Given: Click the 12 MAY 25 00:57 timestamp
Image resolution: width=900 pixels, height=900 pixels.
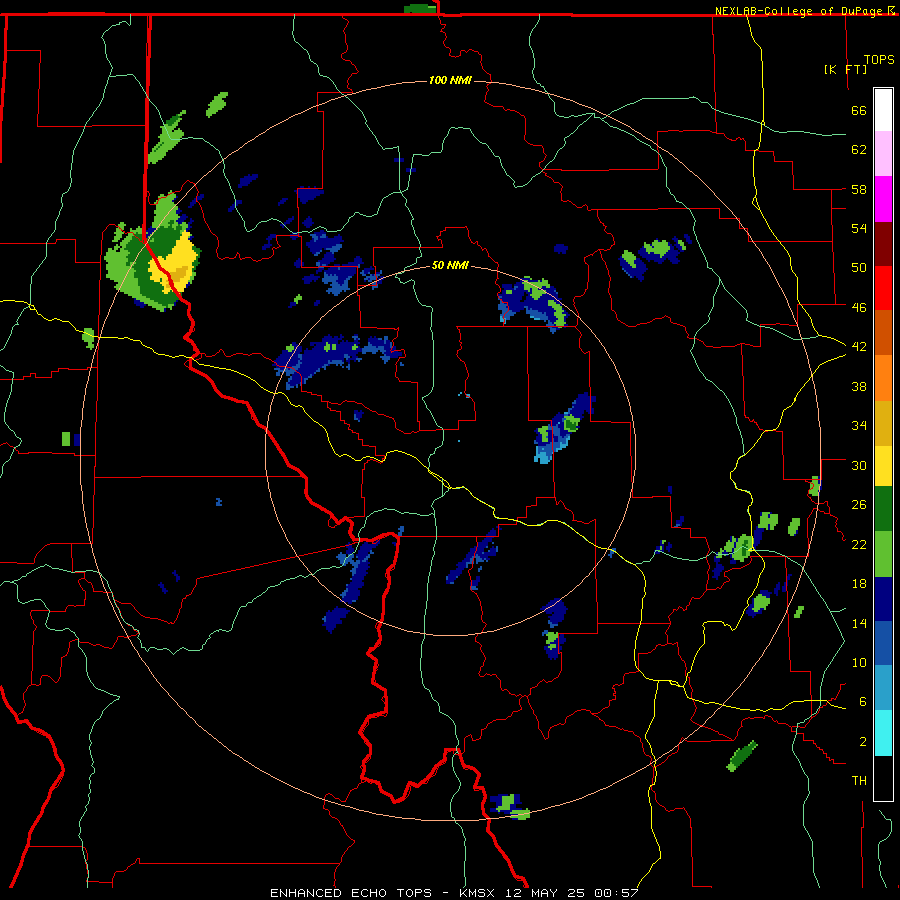Looking at the screenshot, I should [572, 893].
